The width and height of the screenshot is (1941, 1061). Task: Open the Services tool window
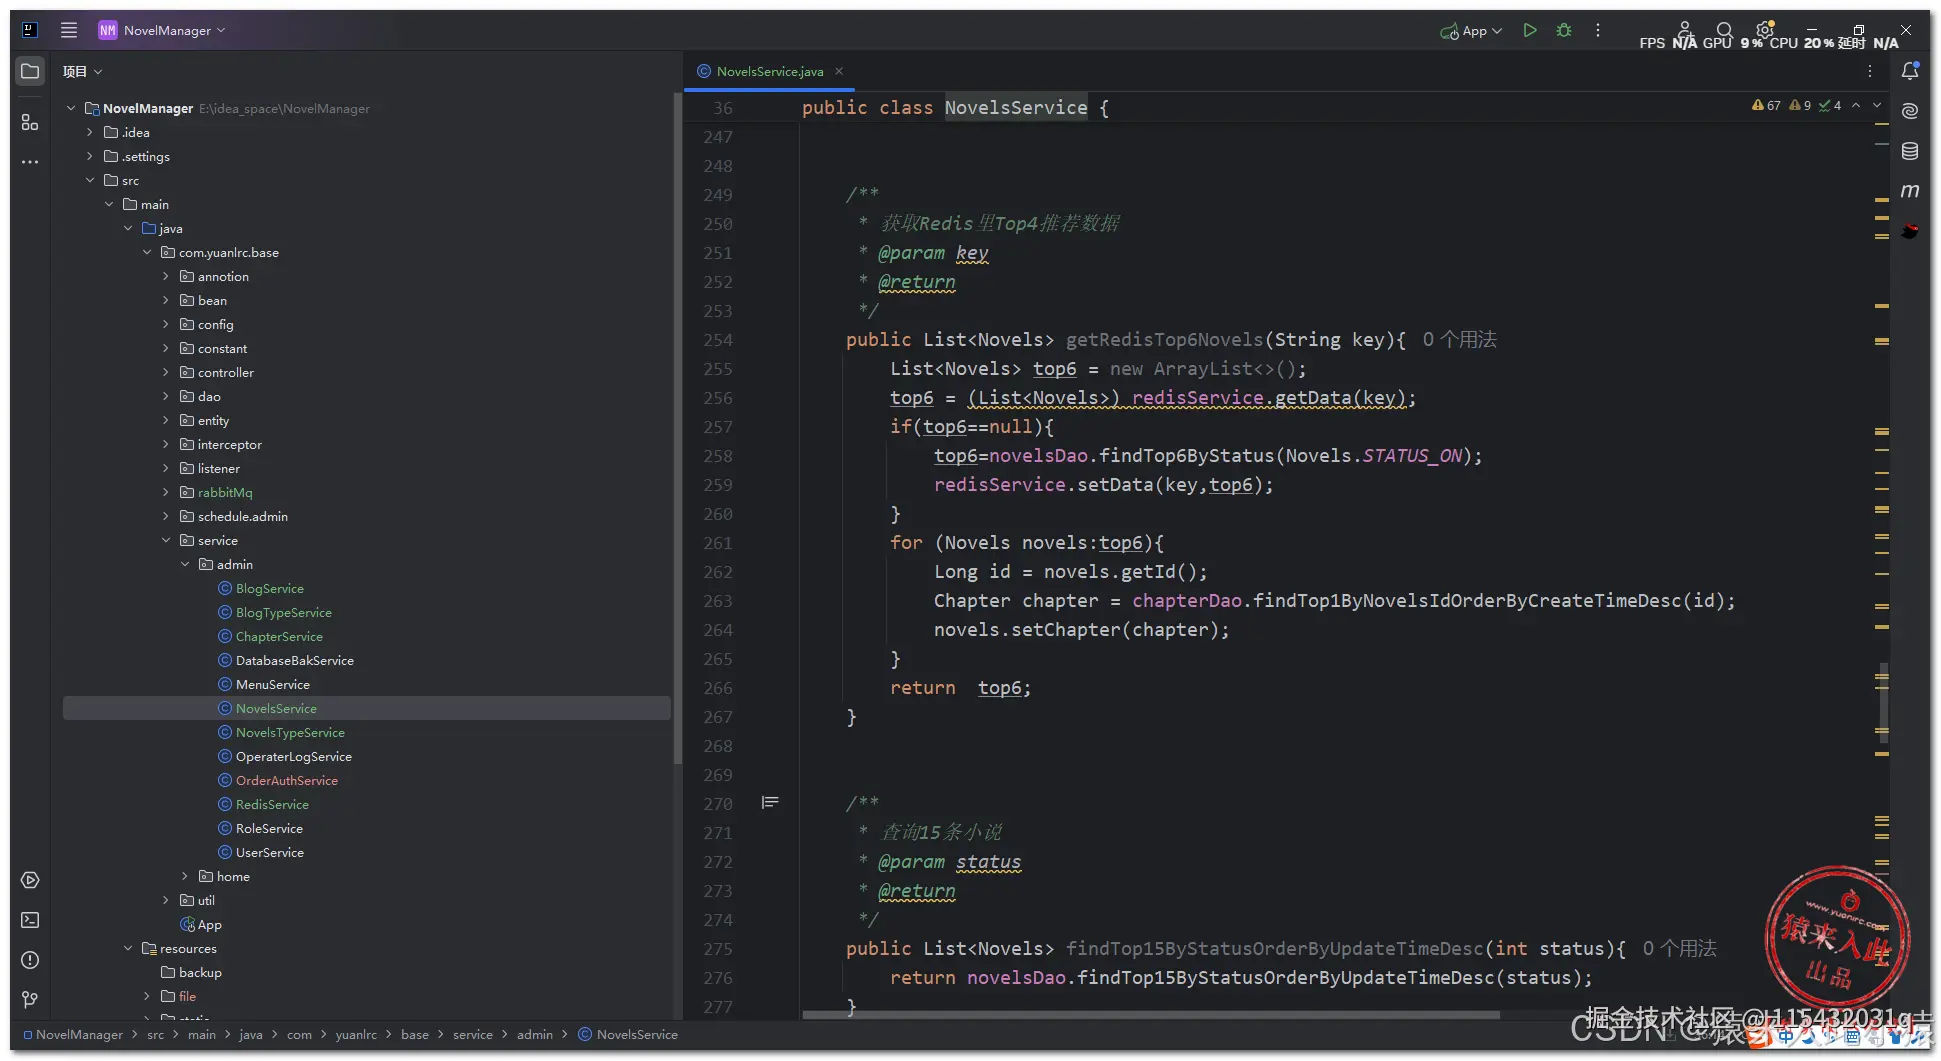click(x=30, y=880)
